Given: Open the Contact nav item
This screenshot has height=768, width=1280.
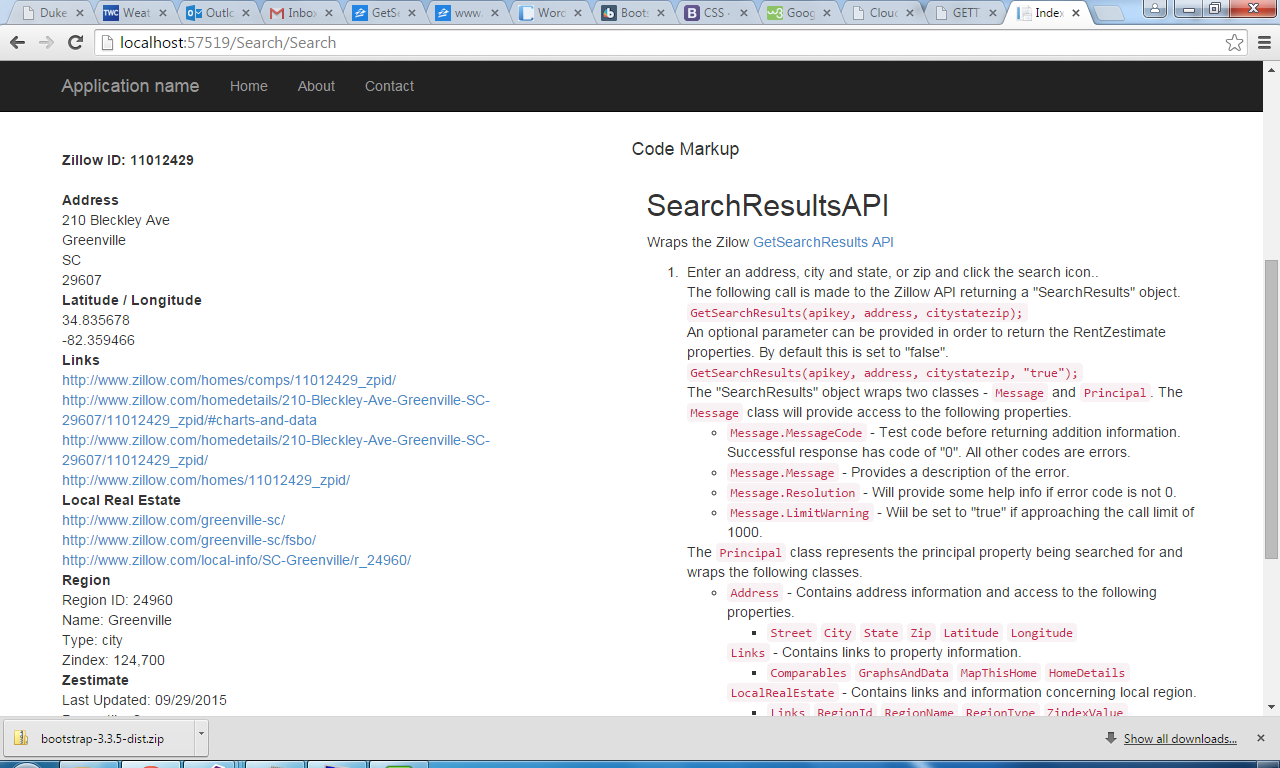Looking at the screenshot, I should (x=389, y=86).
